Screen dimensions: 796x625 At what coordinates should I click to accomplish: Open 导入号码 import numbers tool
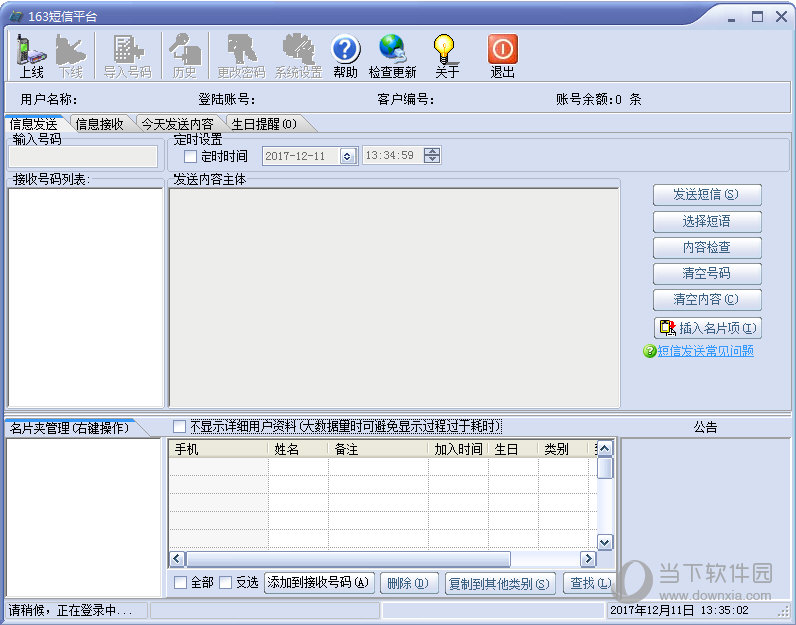pos(127,56)
